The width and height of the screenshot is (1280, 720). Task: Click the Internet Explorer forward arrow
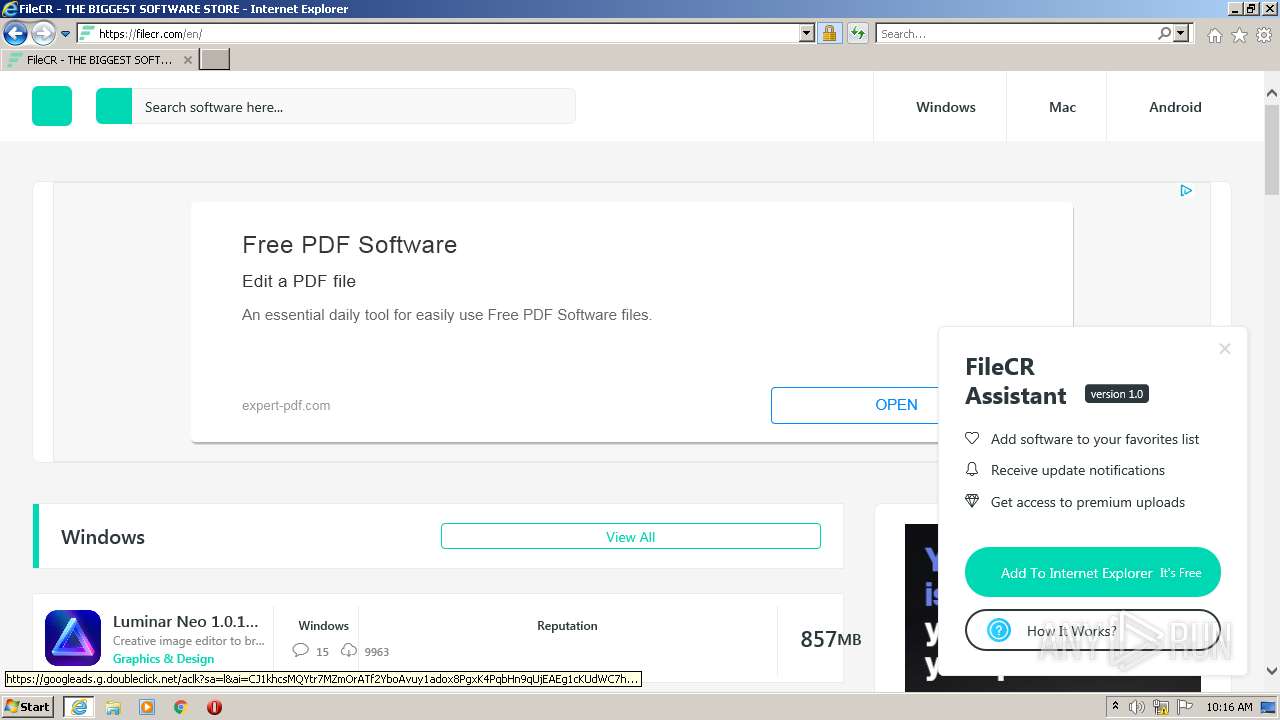point(43,34)
